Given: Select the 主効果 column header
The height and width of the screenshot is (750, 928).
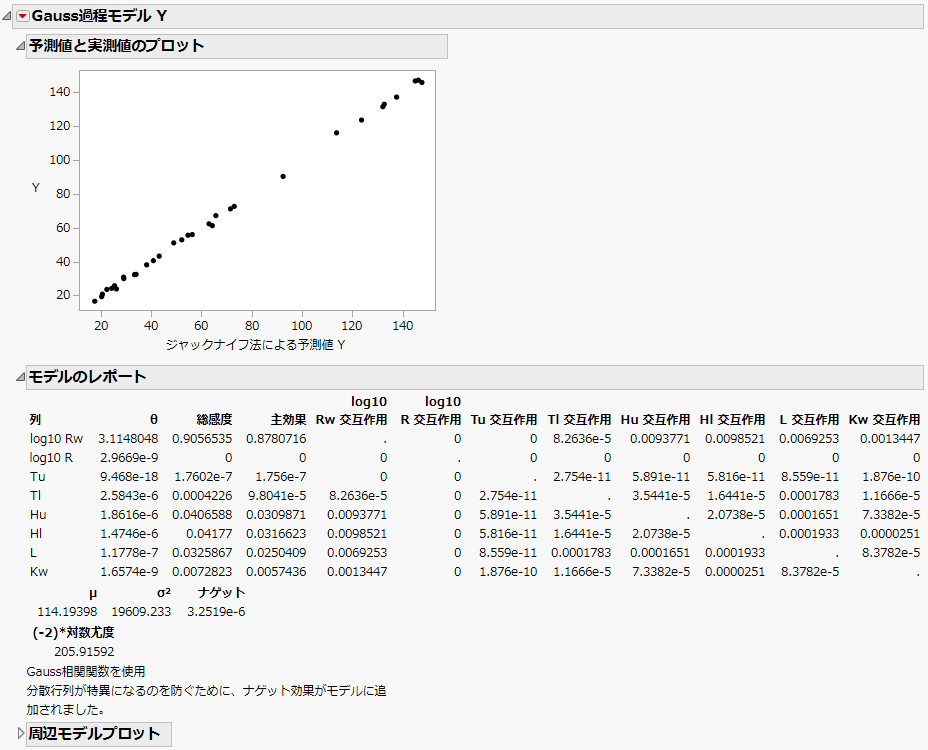Looking at the screenshot, I should 288,420.
